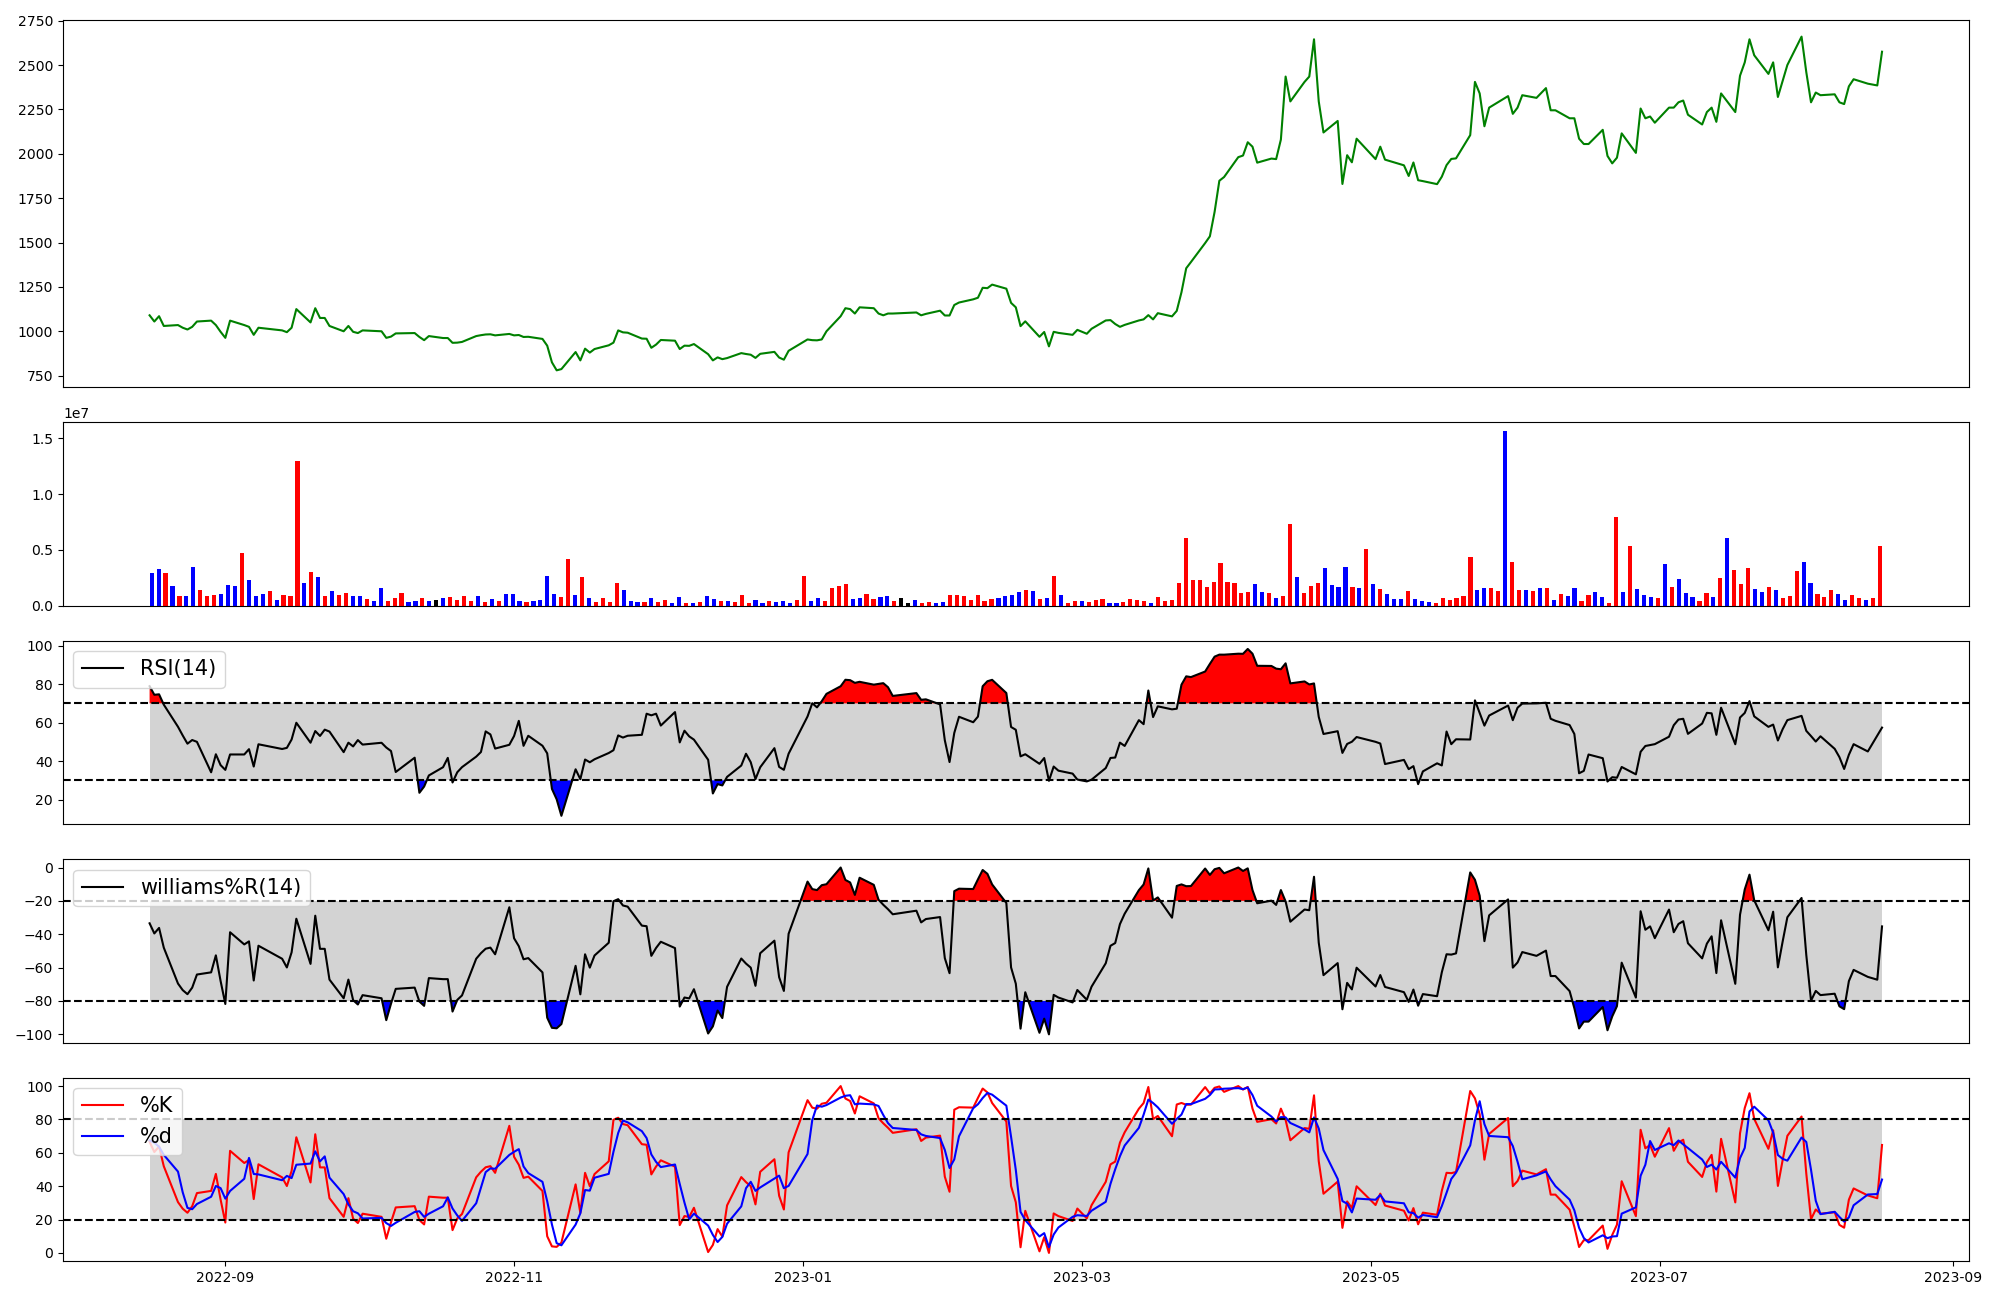Image resolution: width=2000 pixels, height=1300 pixels.
Task: Click the 1.5 volume axis tick label
Action: [x=43, y=439]
